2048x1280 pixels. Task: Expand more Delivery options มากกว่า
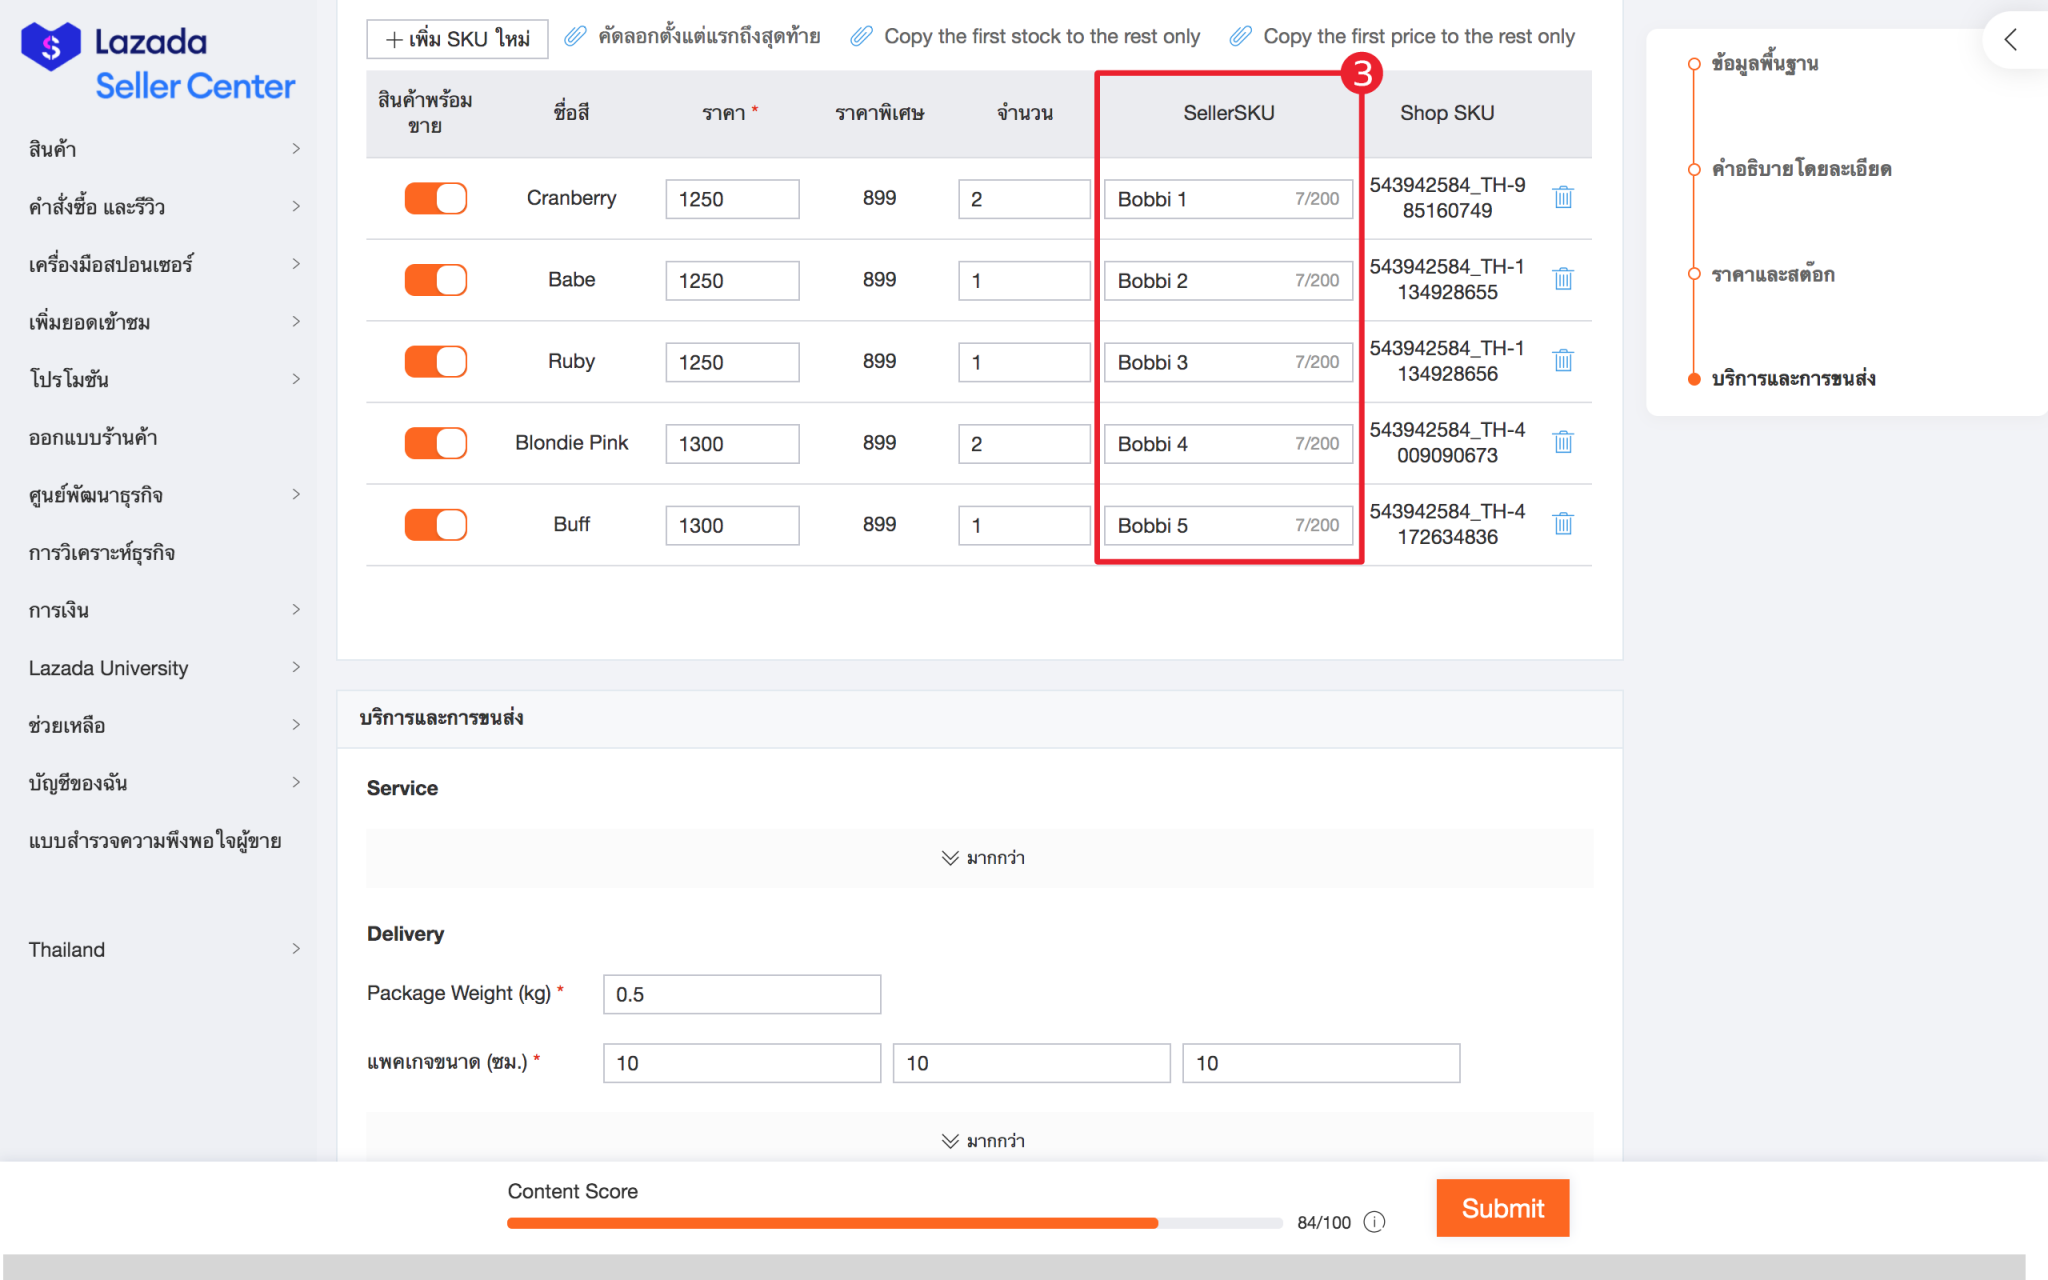tap(981, 1138)
